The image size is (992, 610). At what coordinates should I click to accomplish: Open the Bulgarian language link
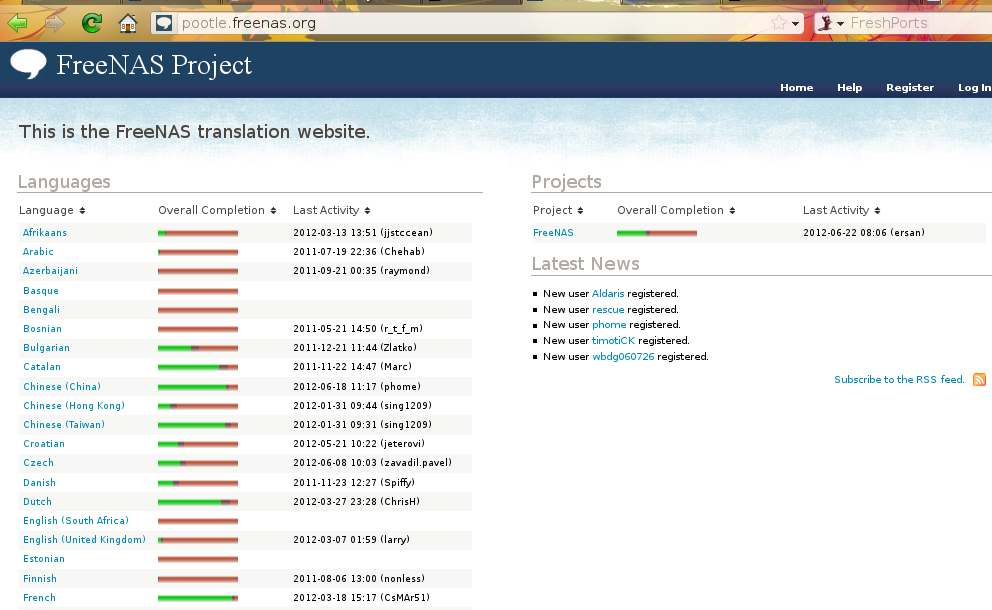(46, 347)
